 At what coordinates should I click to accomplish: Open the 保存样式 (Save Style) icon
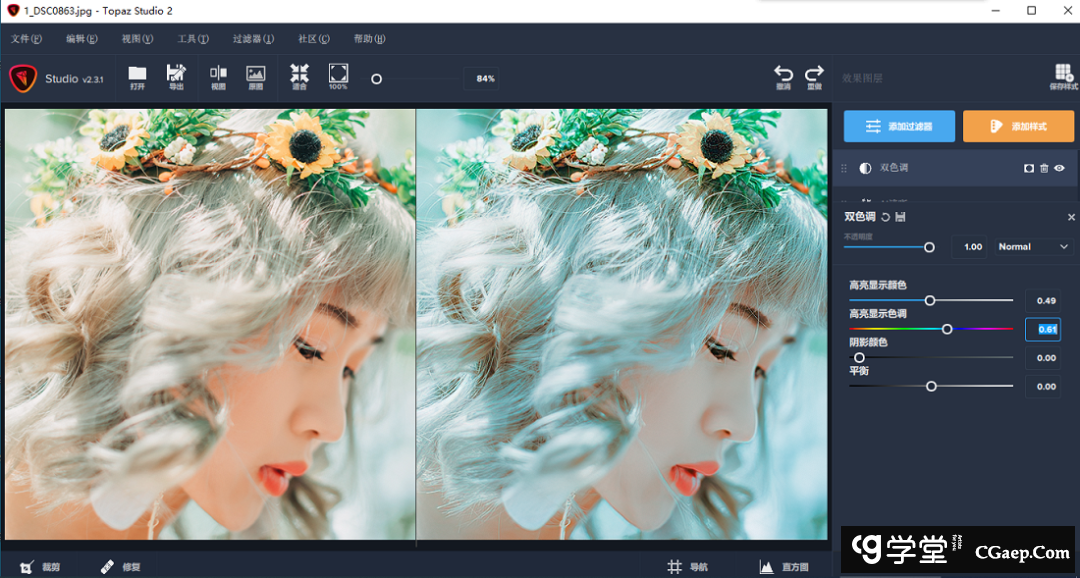point(1061,77)
